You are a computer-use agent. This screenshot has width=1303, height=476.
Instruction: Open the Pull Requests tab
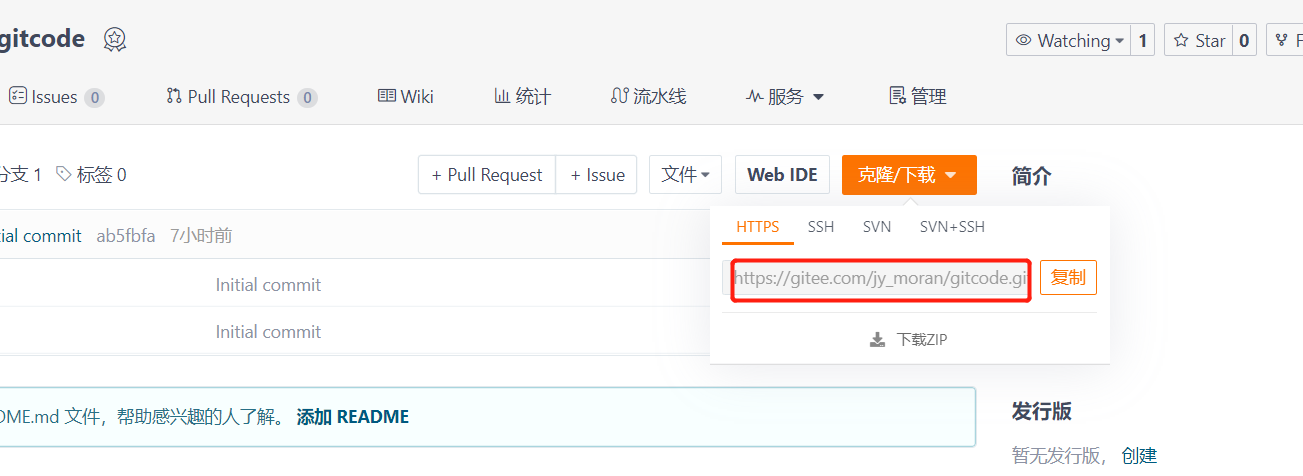[x=242, y=96]
